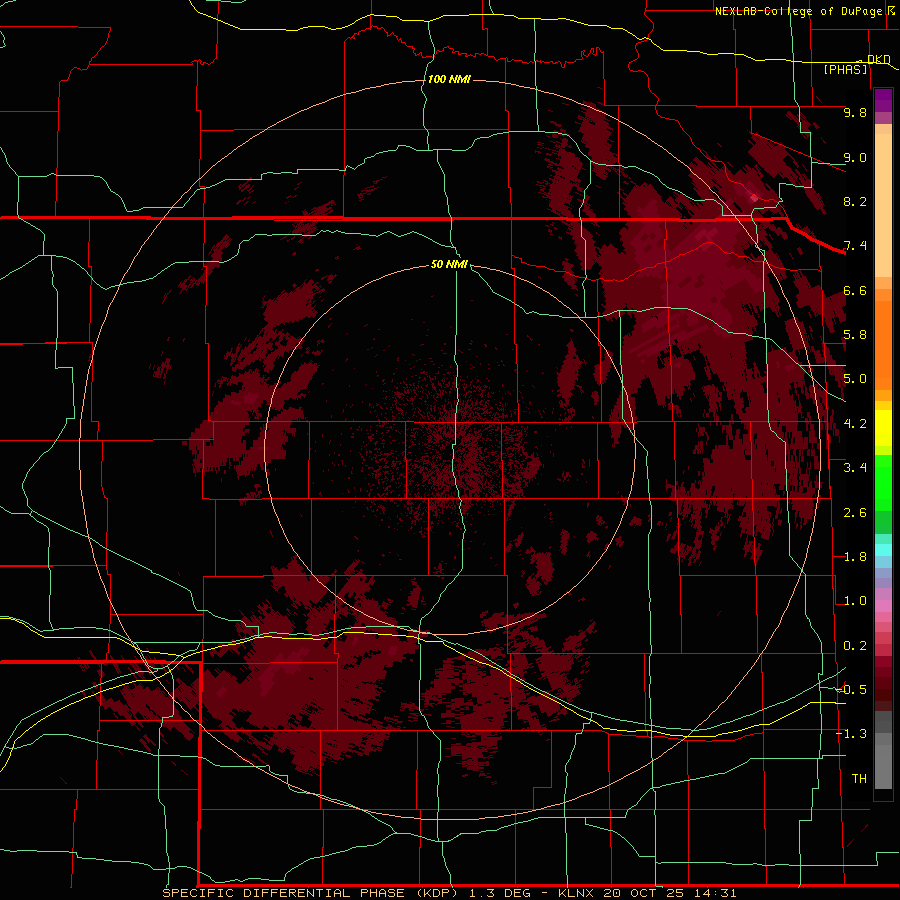Click the 6.6 legend value
This screenshot has width=900, height=900.
[x=855, y=290]
